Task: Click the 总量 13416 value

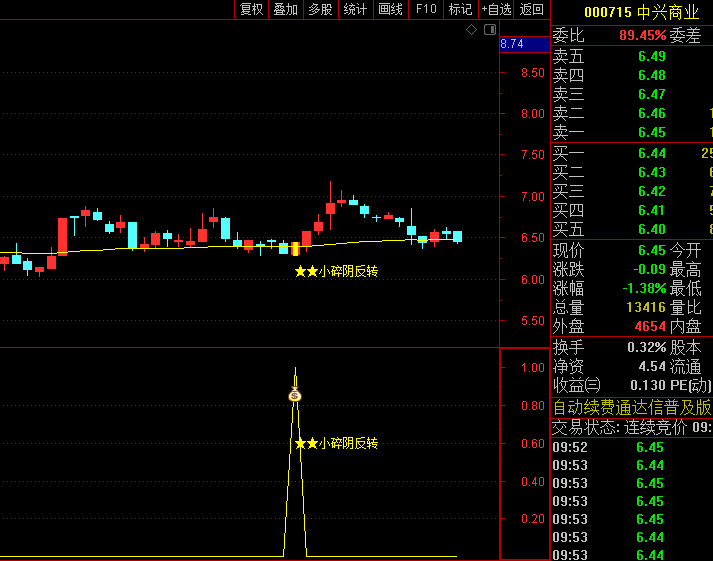Action: (x=646, y=308)
